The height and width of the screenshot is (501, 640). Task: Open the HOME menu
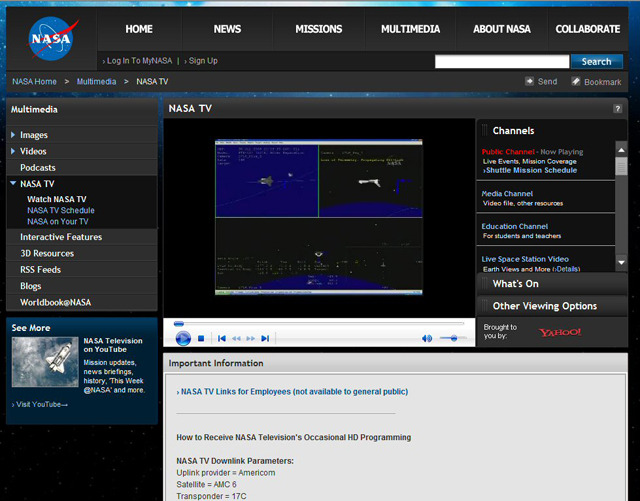[x=139, y=29]
